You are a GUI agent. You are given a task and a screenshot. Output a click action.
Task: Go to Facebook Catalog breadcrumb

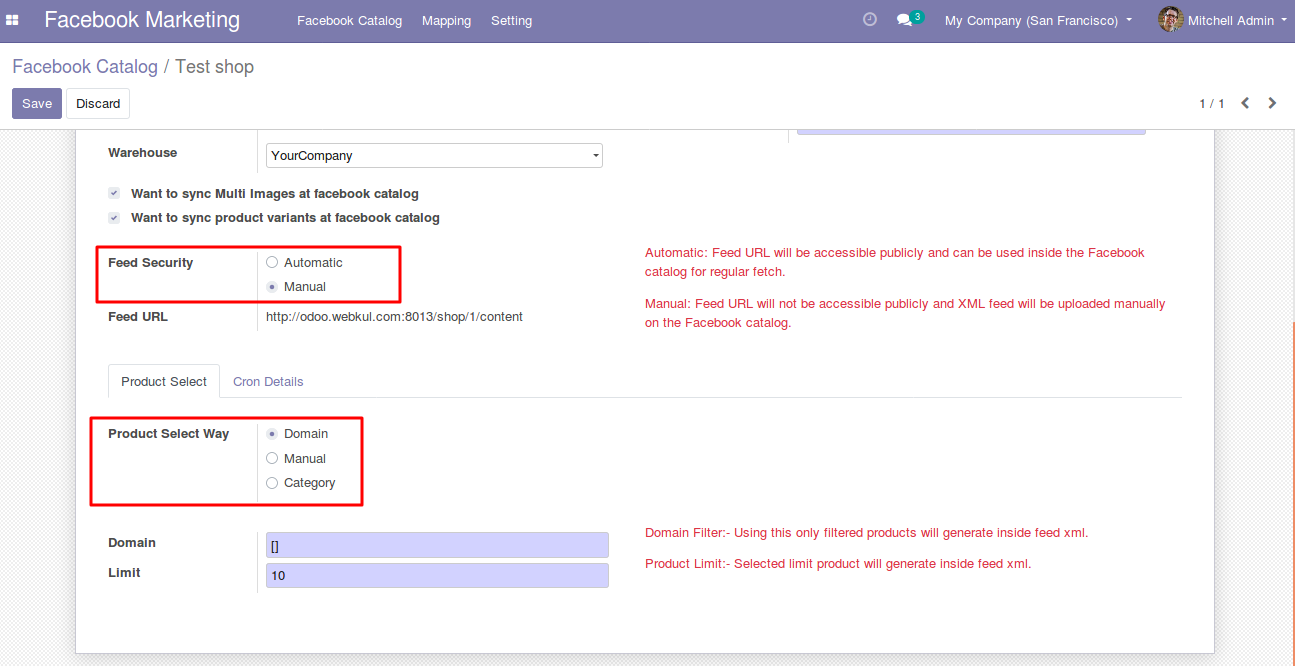(x=85, y=67)
